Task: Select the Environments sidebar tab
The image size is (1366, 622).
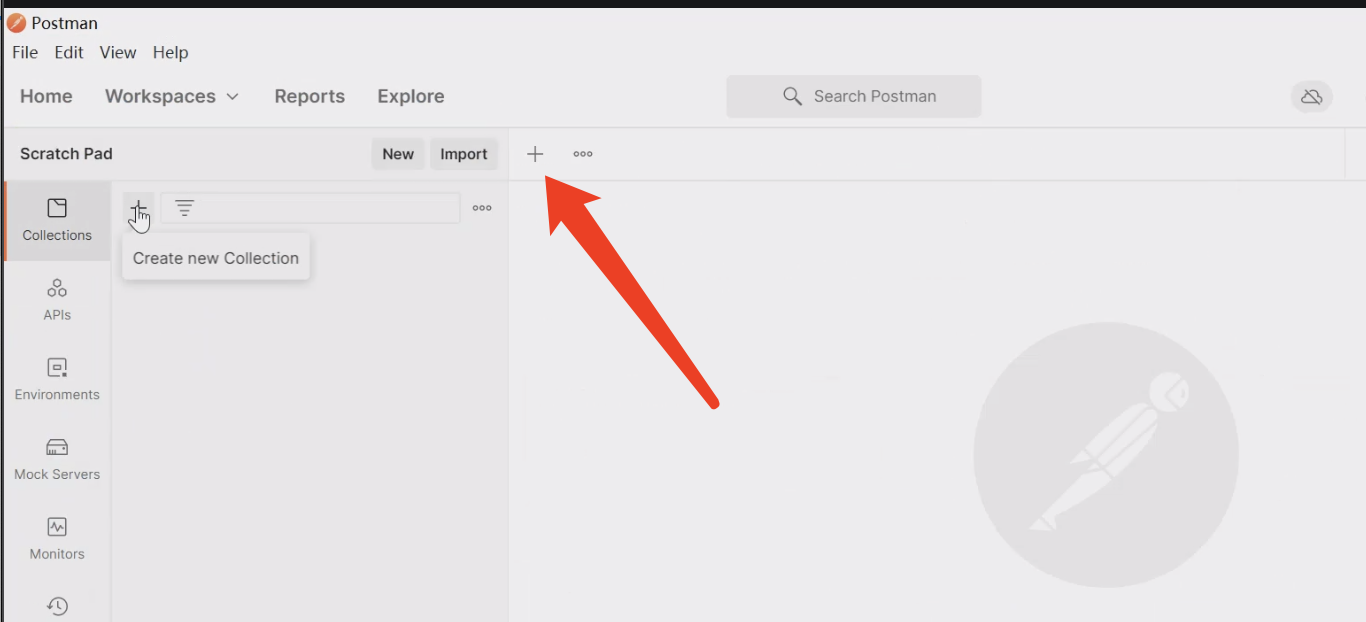Action: coord(57,380)
